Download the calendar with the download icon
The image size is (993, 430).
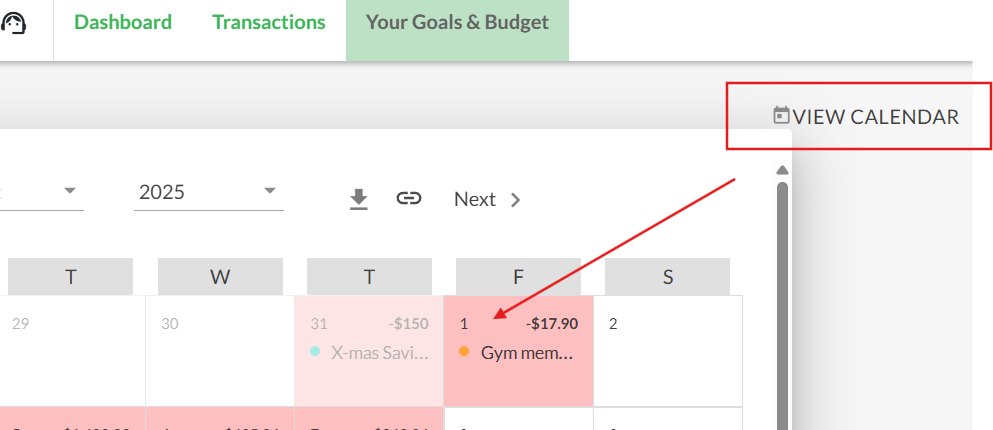[x=358, y=199]
